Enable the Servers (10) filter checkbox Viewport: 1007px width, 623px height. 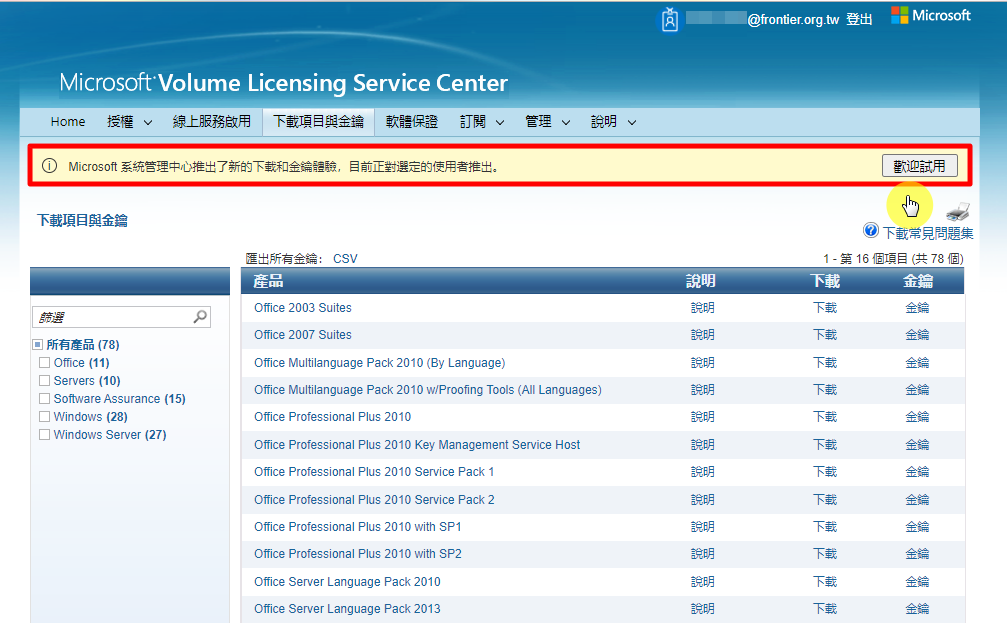click(x=44, y=381)
